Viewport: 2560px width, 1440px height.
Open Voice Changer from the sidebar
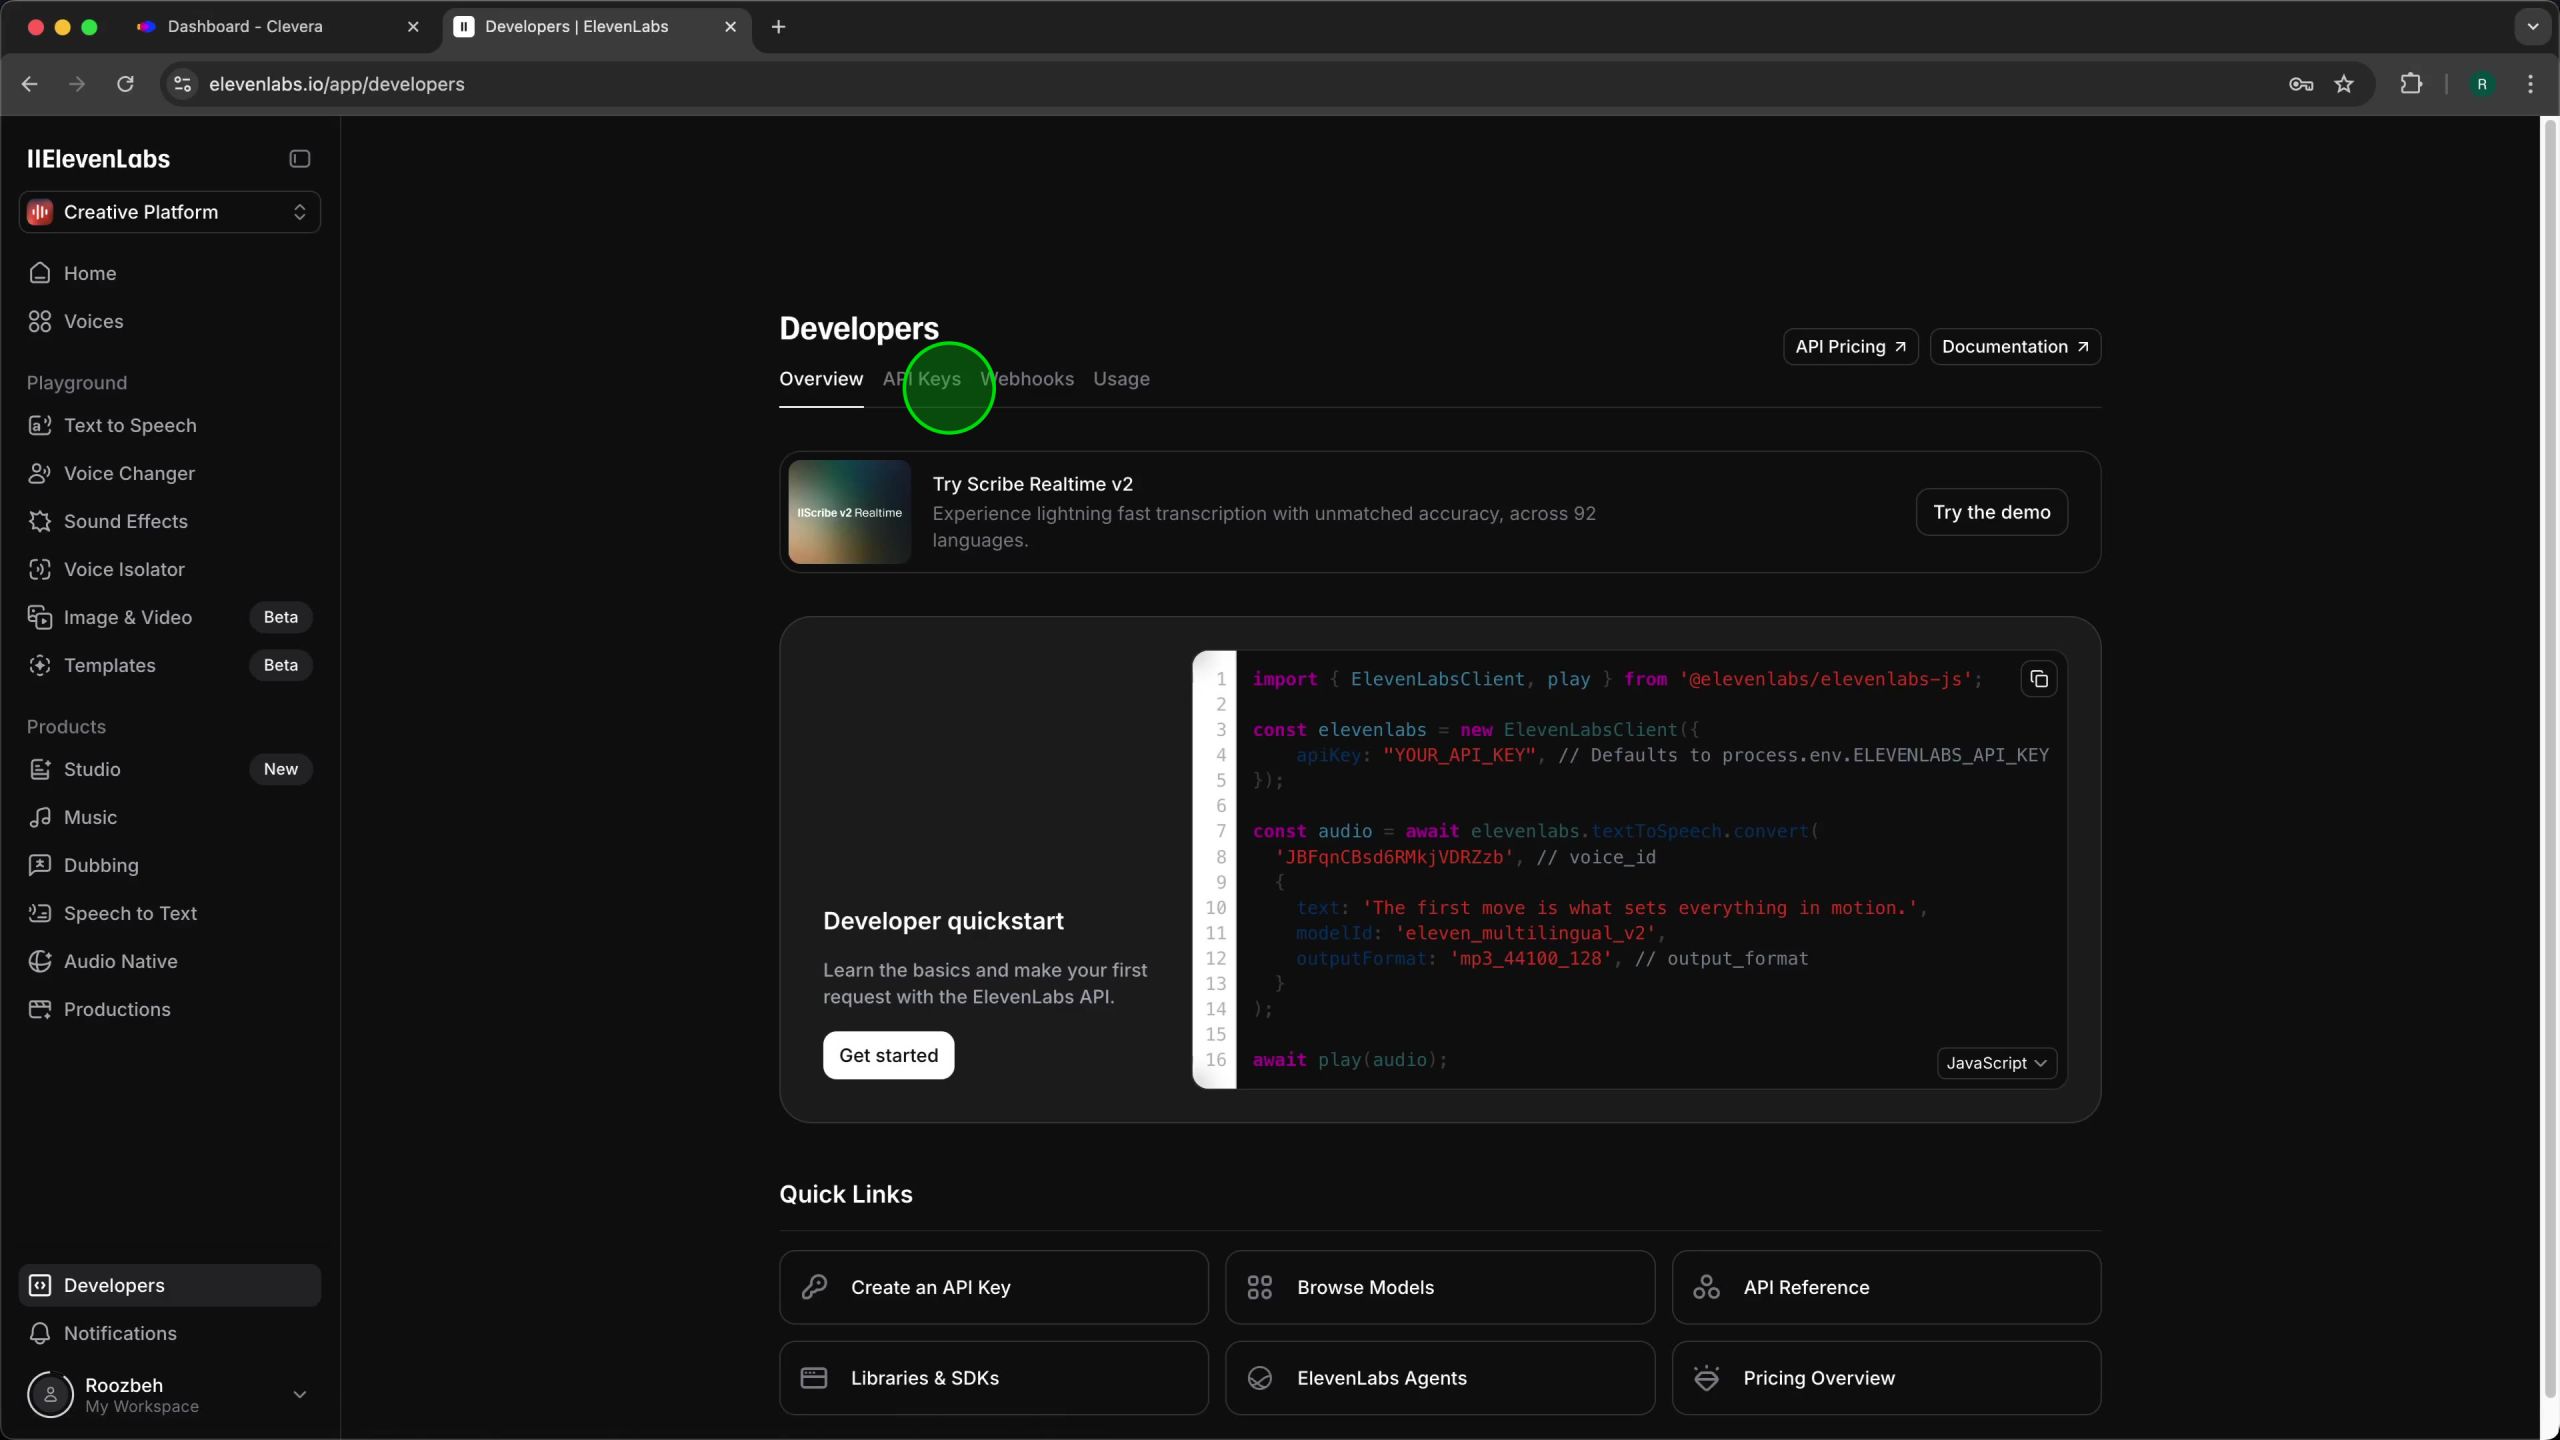(x=128, y=473)
